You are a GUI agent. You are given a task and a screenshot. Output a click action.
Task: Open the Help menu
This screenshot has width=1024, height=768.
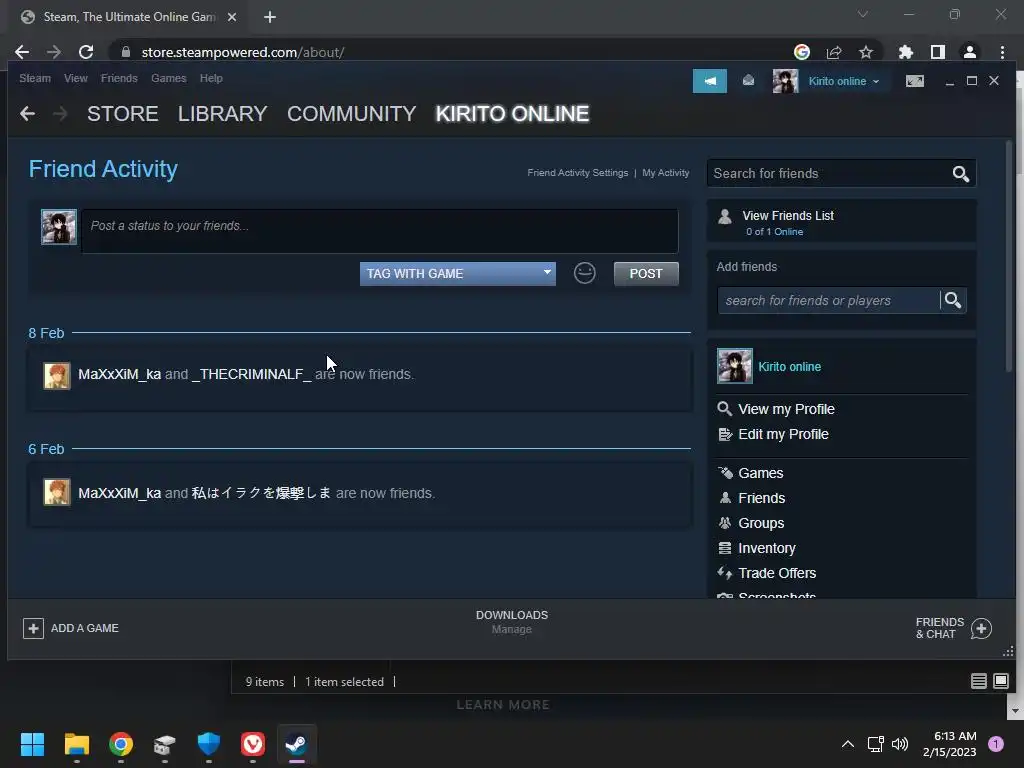click(211, 78)
